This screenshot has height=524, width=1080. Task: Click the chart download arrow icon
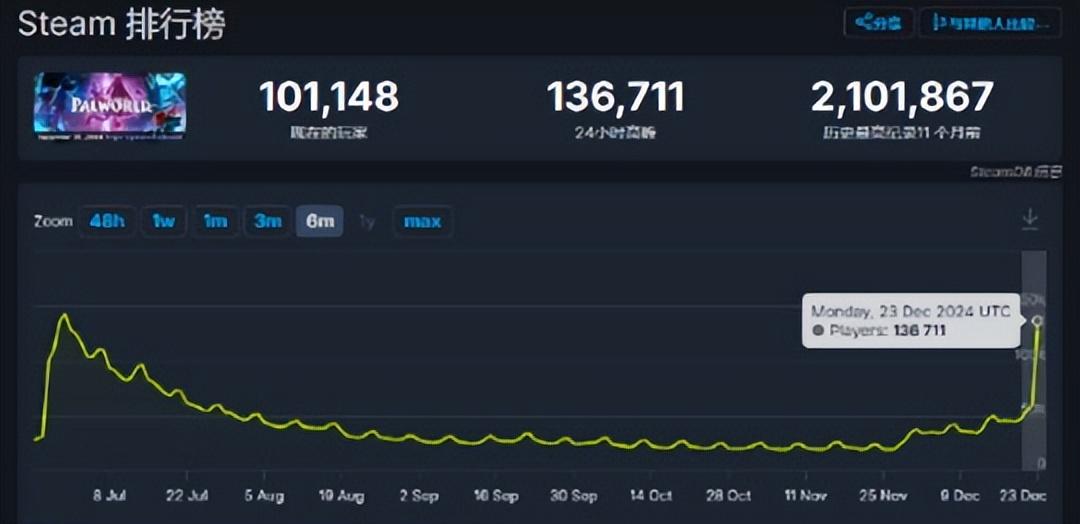(x=1030, y=220)
